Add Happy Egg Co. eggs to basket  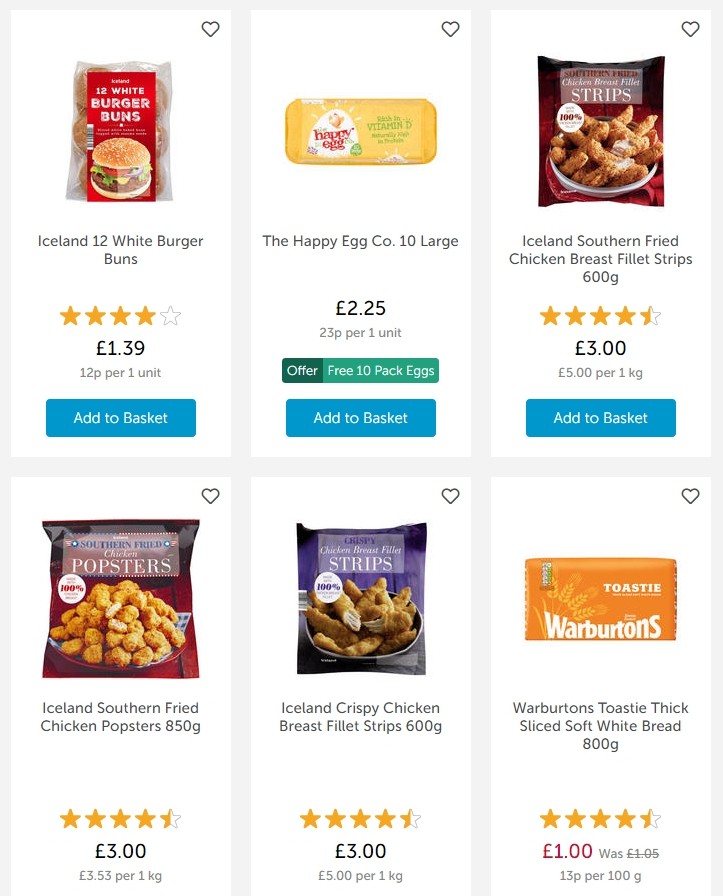[x=361, y=418]
